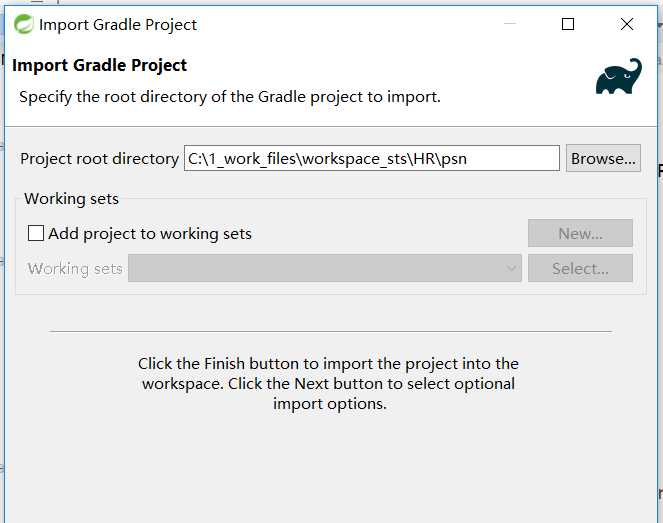Click the 'Click the Finish button' instruction text
The height and width of the screenshot is (523, 663).
[x=329, y=383]
